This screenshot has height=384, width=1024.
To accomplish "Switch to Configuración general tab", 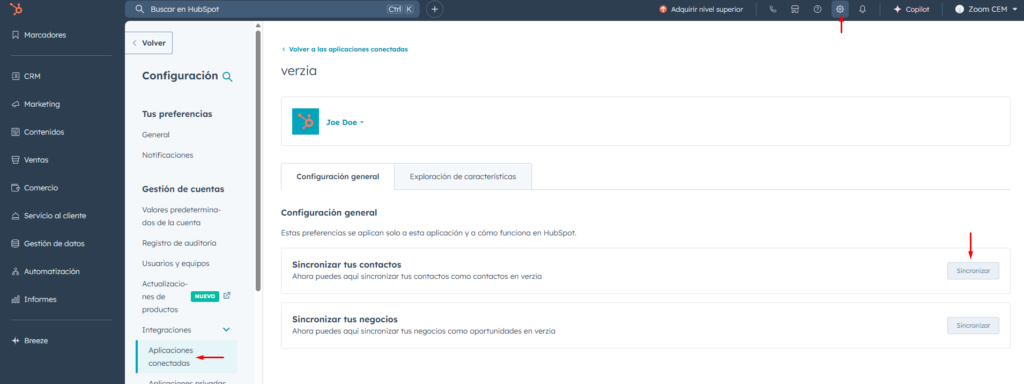I will click(338, 176).
